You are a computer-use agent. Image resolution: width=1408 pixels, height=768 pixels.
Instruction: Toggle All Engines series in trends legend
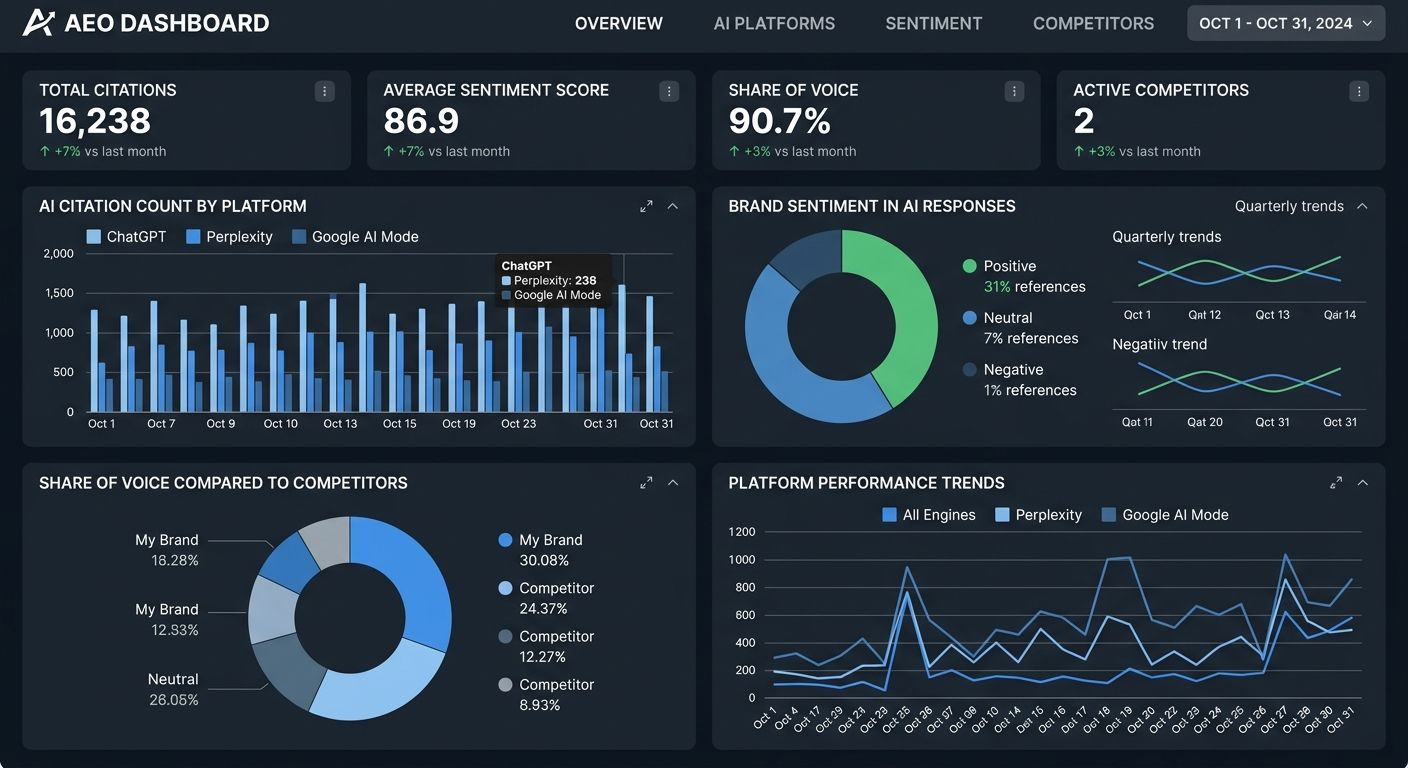(929, 515)
